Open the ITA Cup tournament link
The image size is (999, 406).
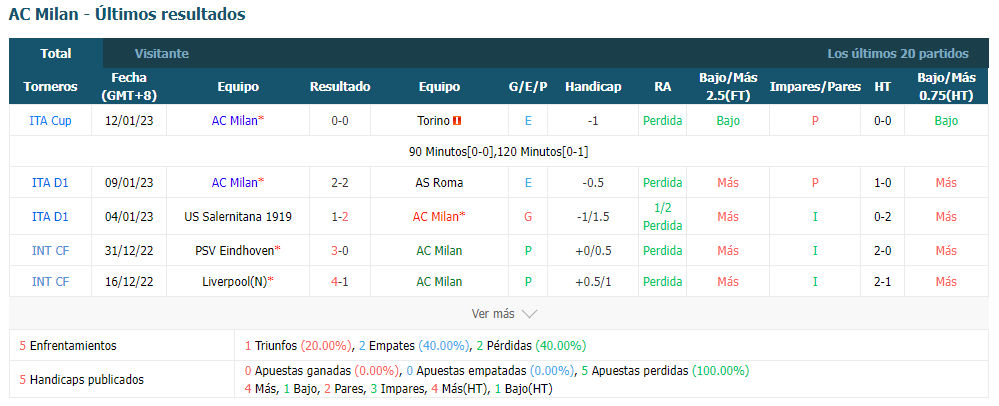tap(50, 120)
